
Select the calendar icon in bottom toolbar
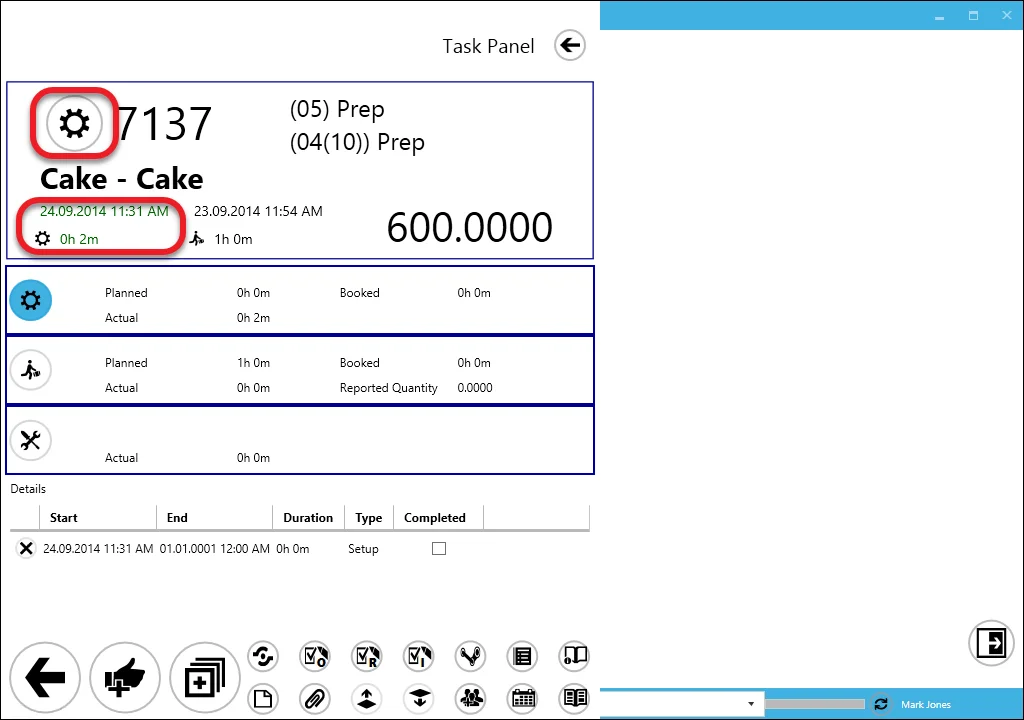coord(522,699)
